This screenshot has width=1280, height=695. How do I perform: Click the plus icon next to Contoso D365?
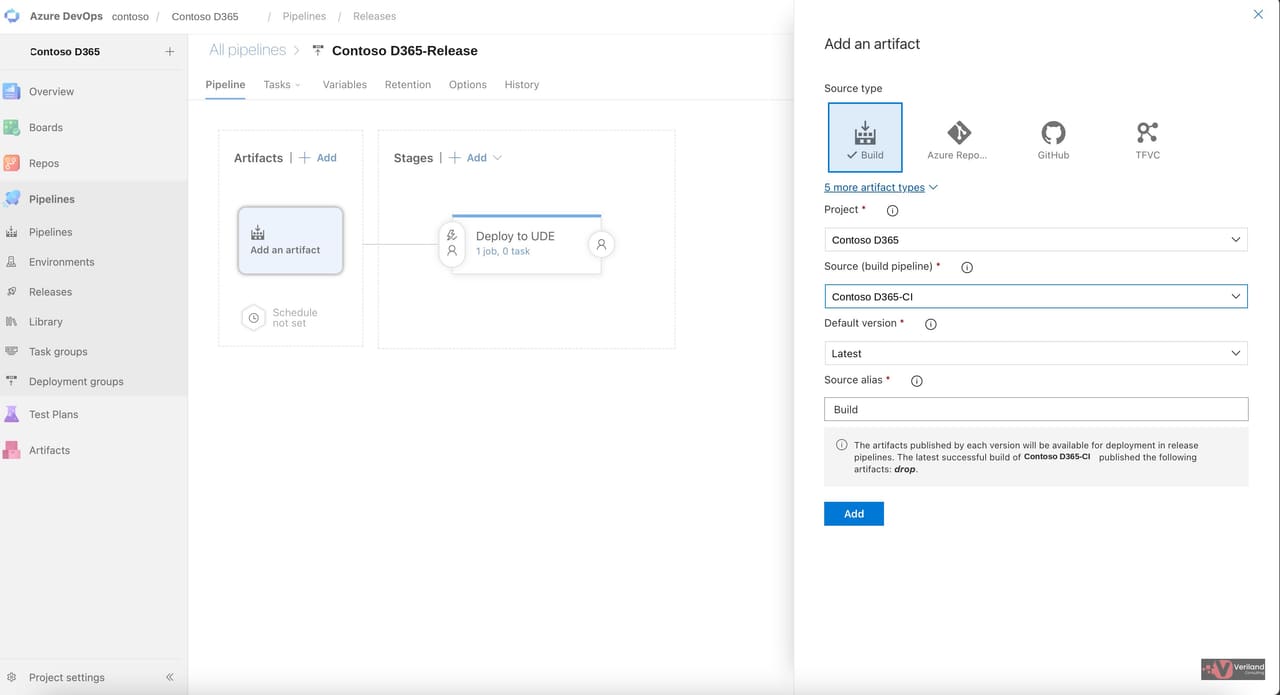[x=170, y=51]
